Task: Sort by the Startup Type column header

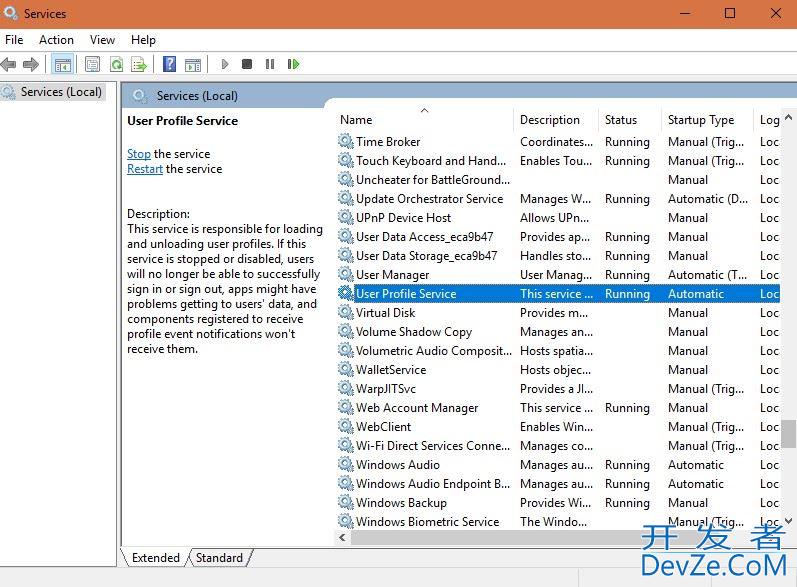Action: pyautogui.click(x=707, y=120)
